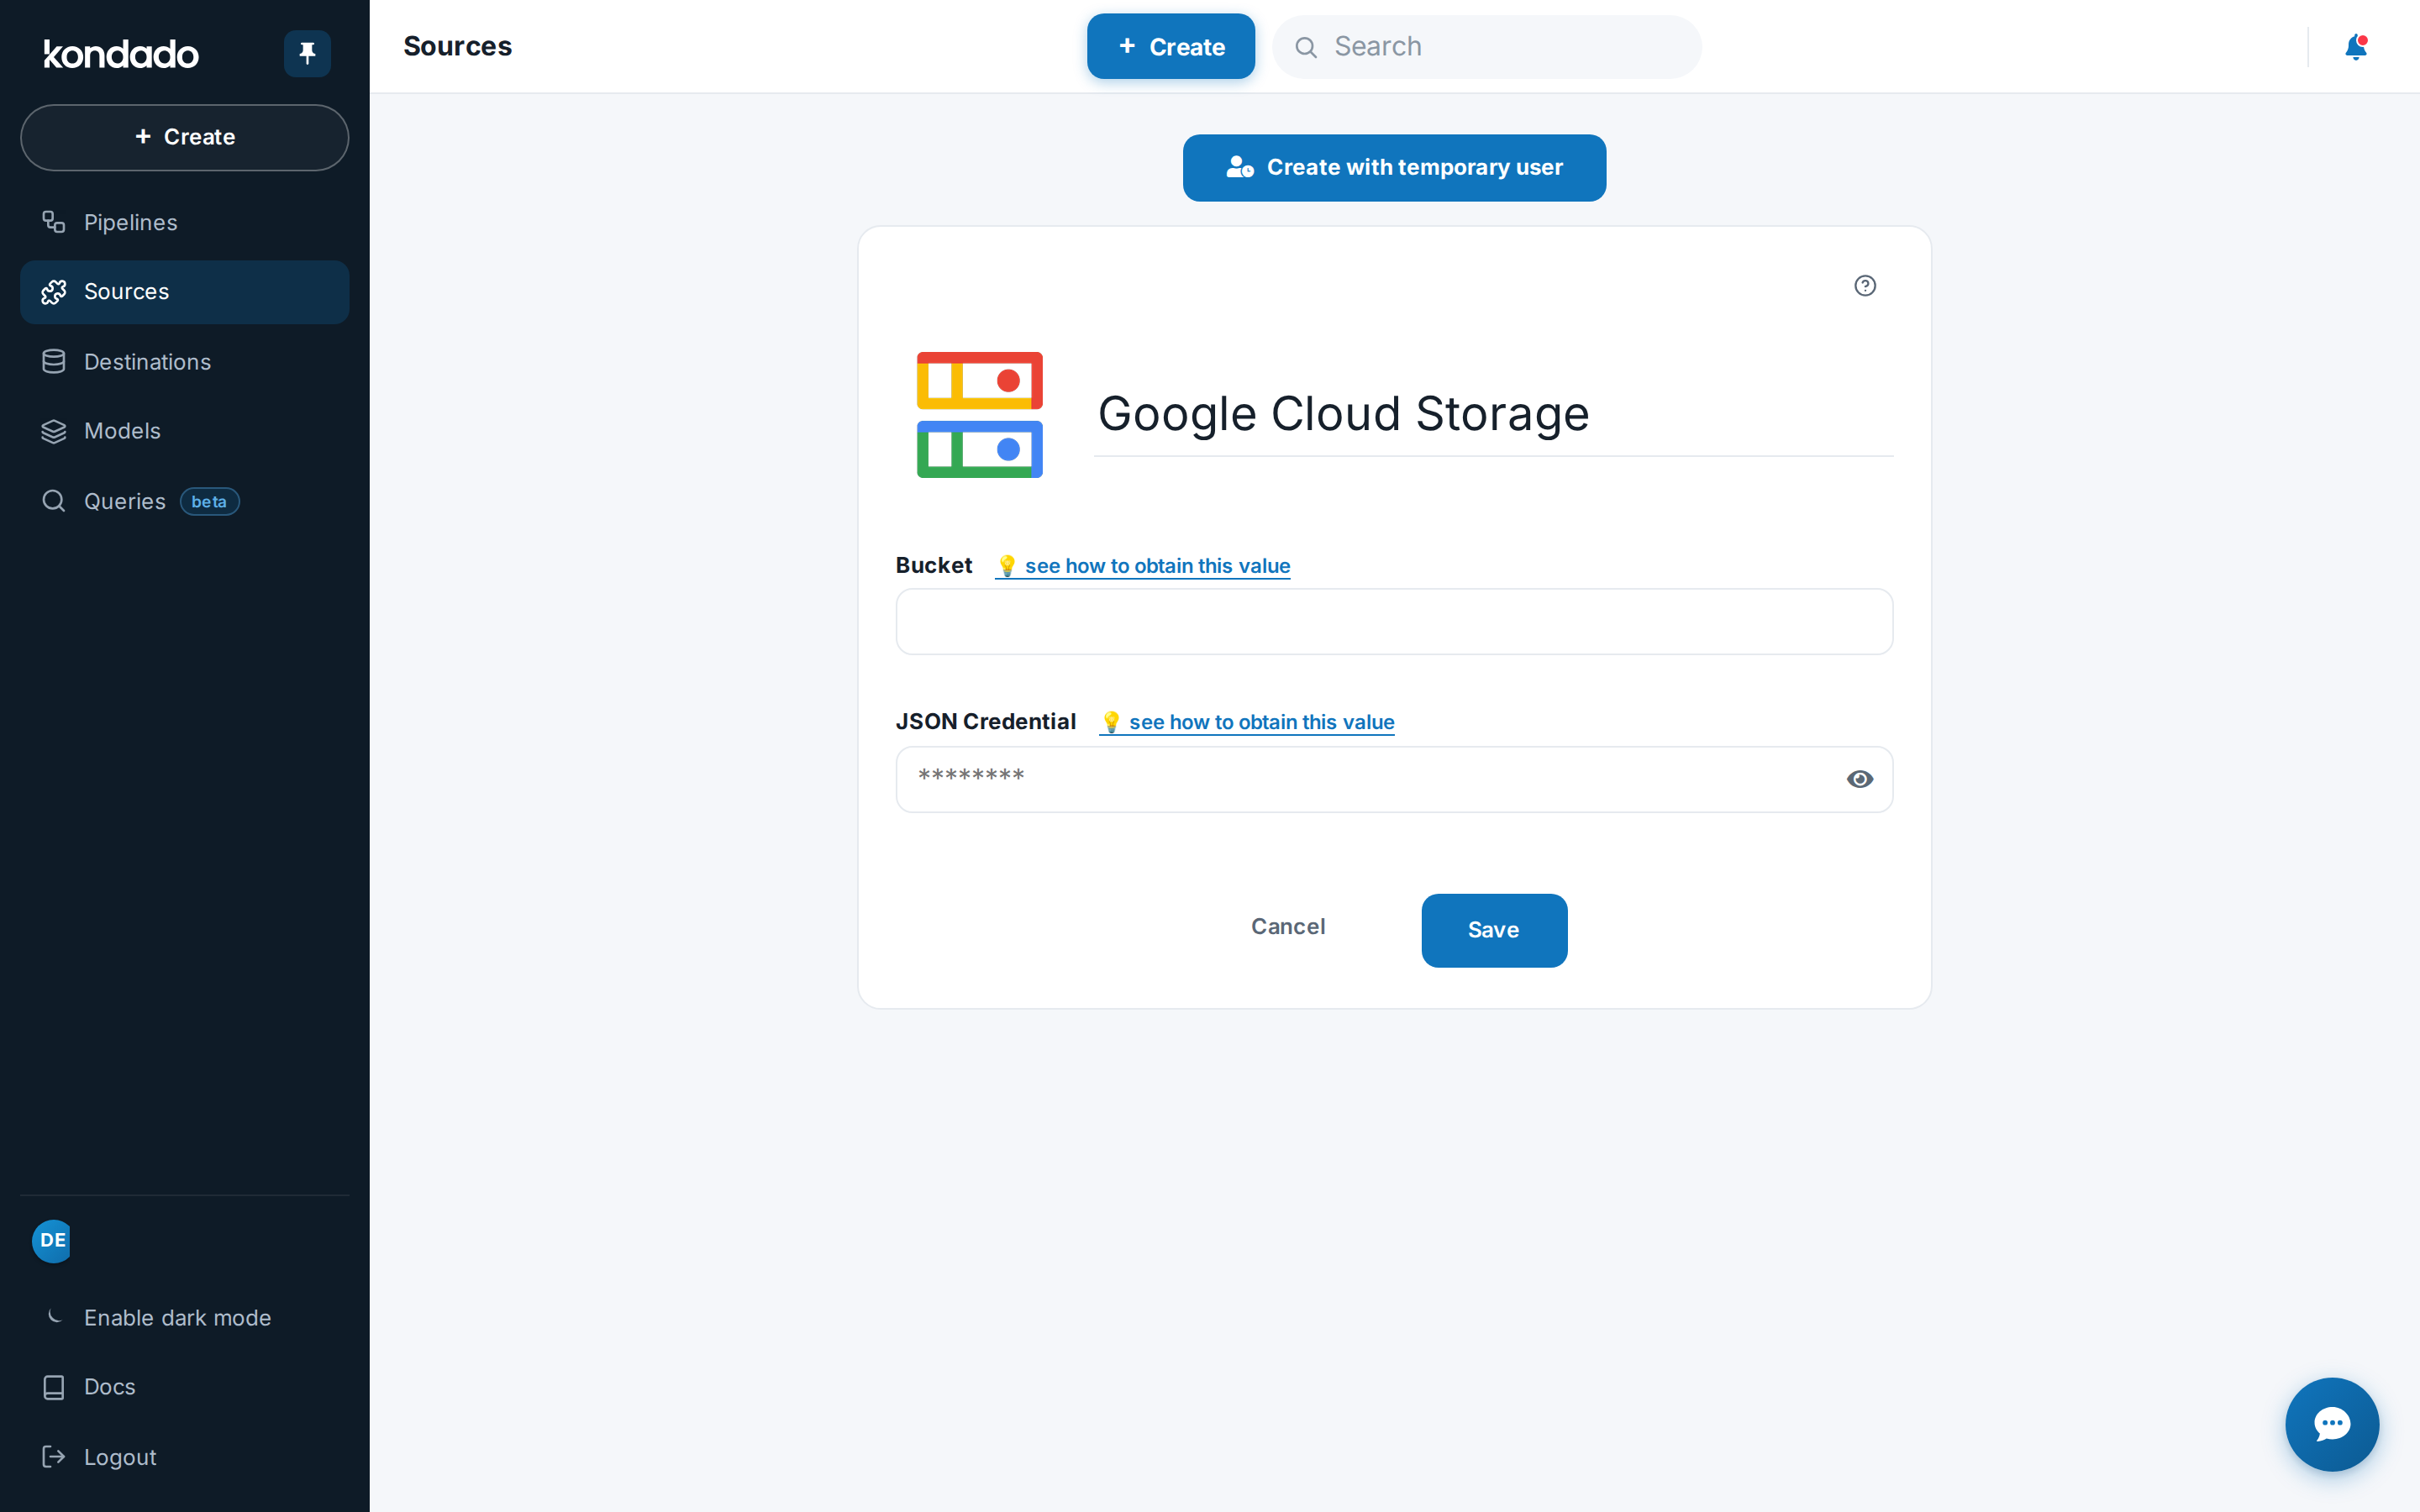
Task: Click the Bucket input field
Action: 1394,622
